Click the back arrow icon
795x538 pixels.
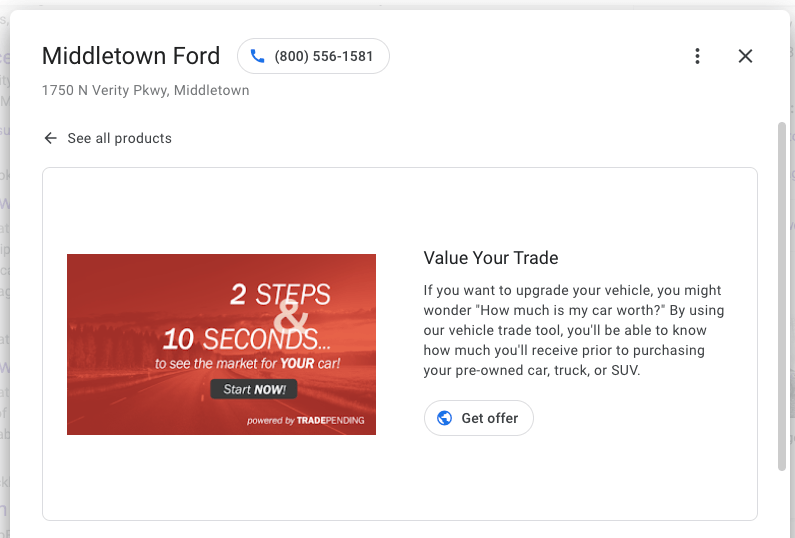(x=50, y=138)
